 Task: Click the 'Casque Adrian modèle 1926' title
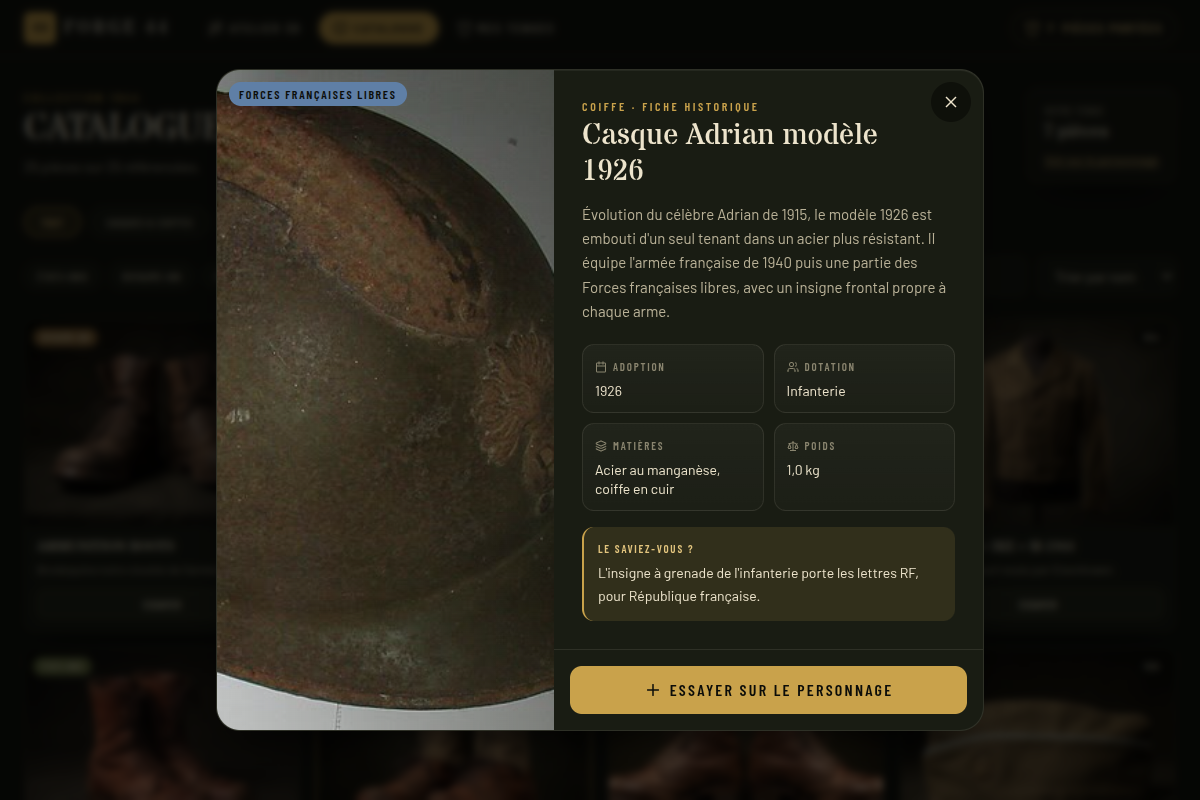coord(730,152)
